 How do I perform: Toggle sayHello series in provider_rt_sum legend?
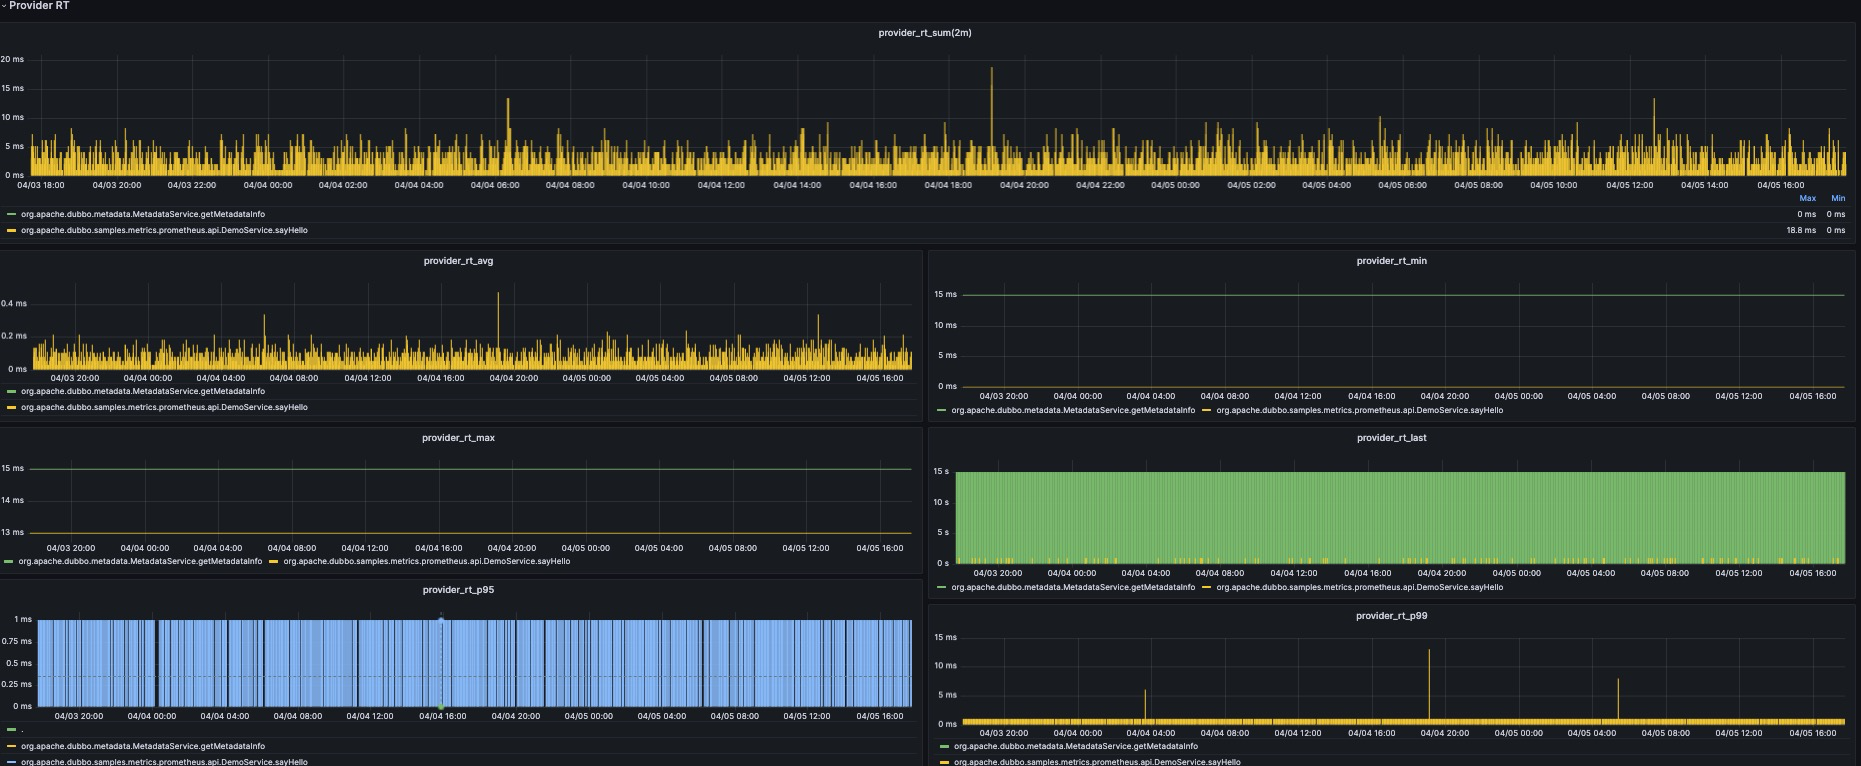(164, 230)
